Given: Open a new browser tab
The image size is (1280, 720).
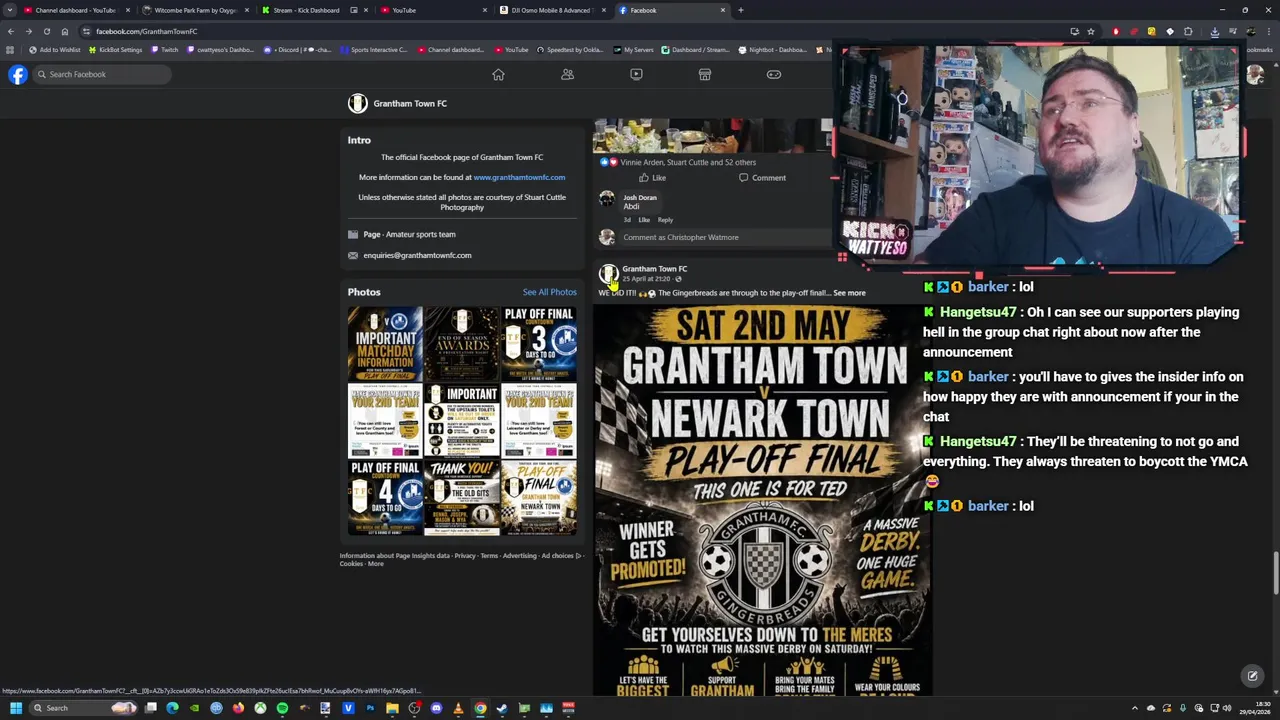Looking at the screenshot, I should (740, 10).
